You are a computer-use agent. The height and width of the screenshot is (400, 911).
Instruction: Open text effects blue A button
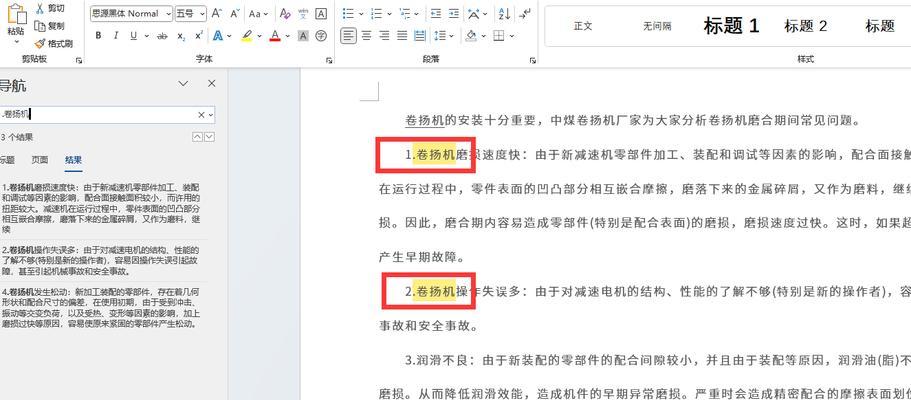coord(218,36)
